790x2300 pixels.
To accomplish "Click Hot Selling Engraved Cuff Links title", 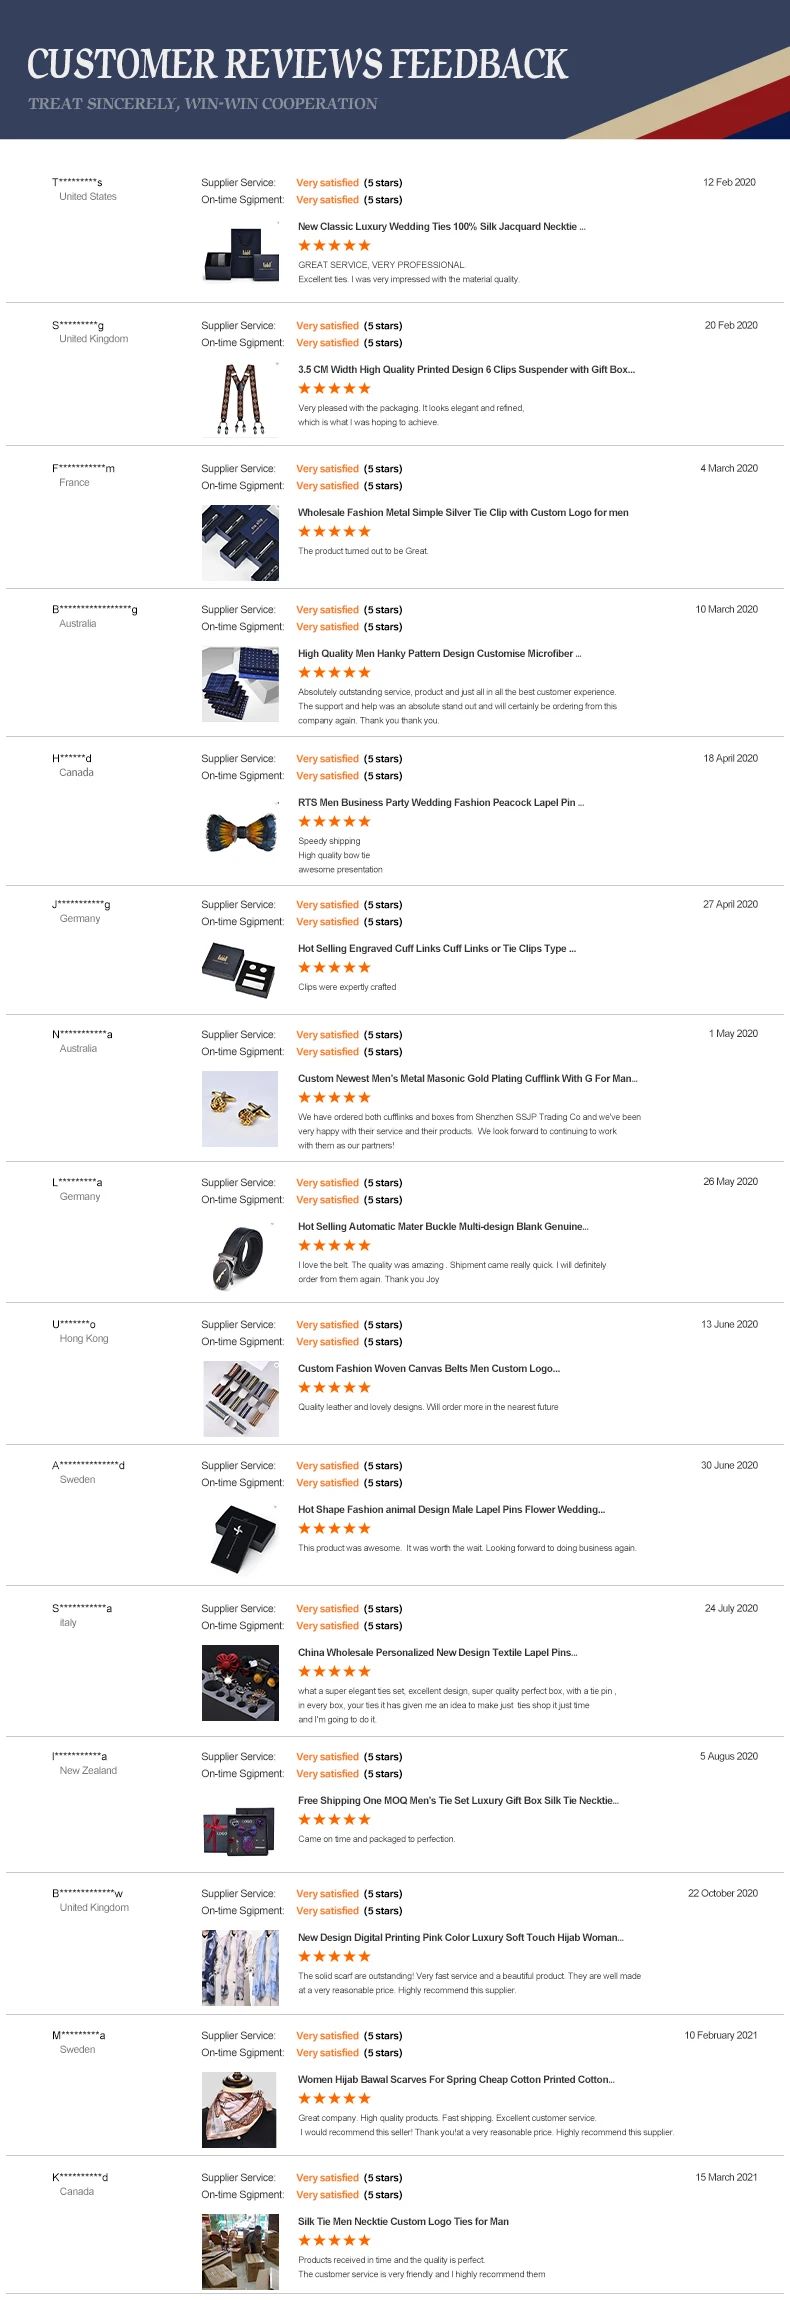I will (436, 949).
